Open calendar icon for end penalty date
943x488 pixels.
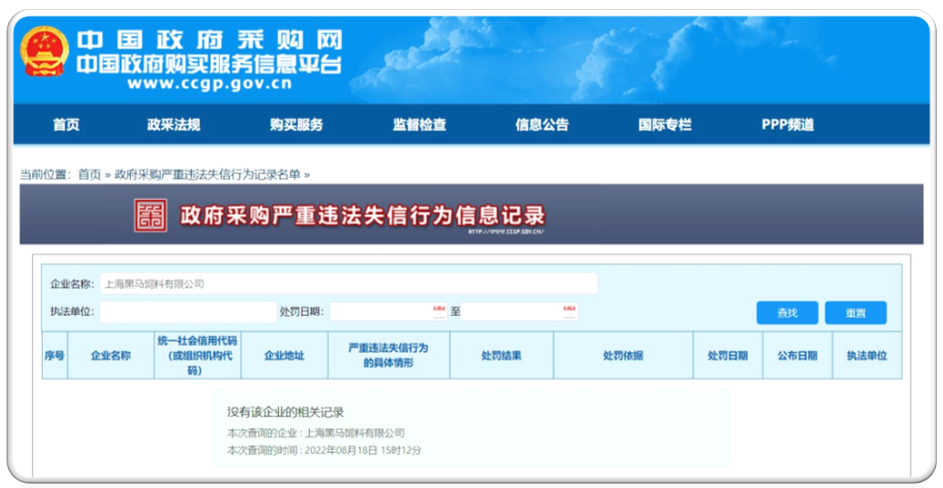point(569,311)
